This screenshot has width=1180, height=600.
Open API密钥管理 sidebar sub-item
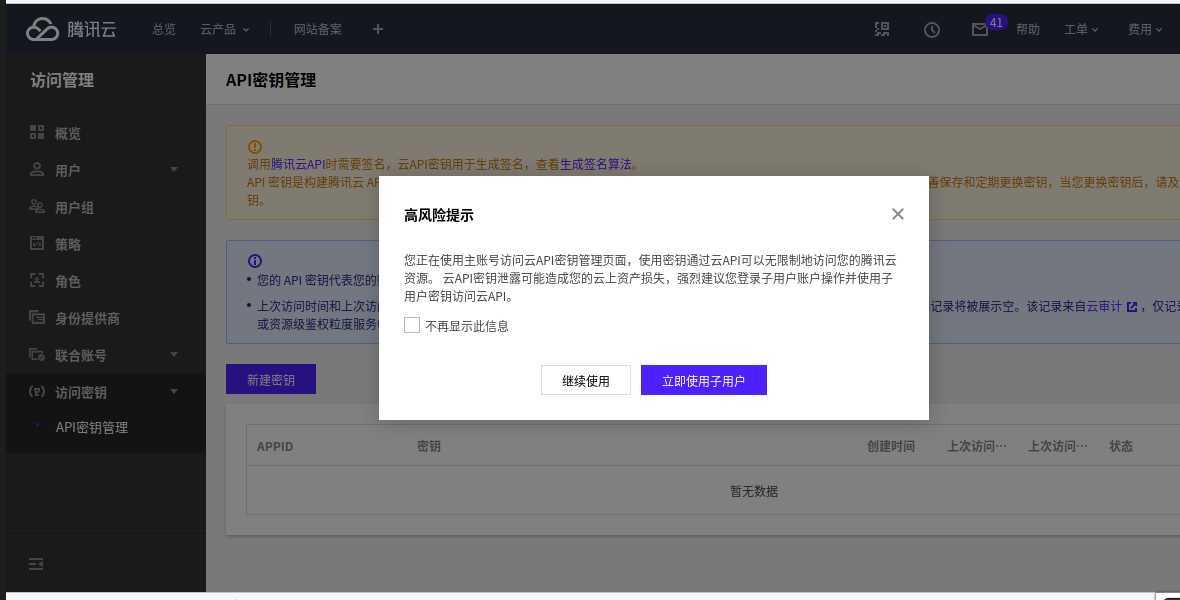[92, 428]
